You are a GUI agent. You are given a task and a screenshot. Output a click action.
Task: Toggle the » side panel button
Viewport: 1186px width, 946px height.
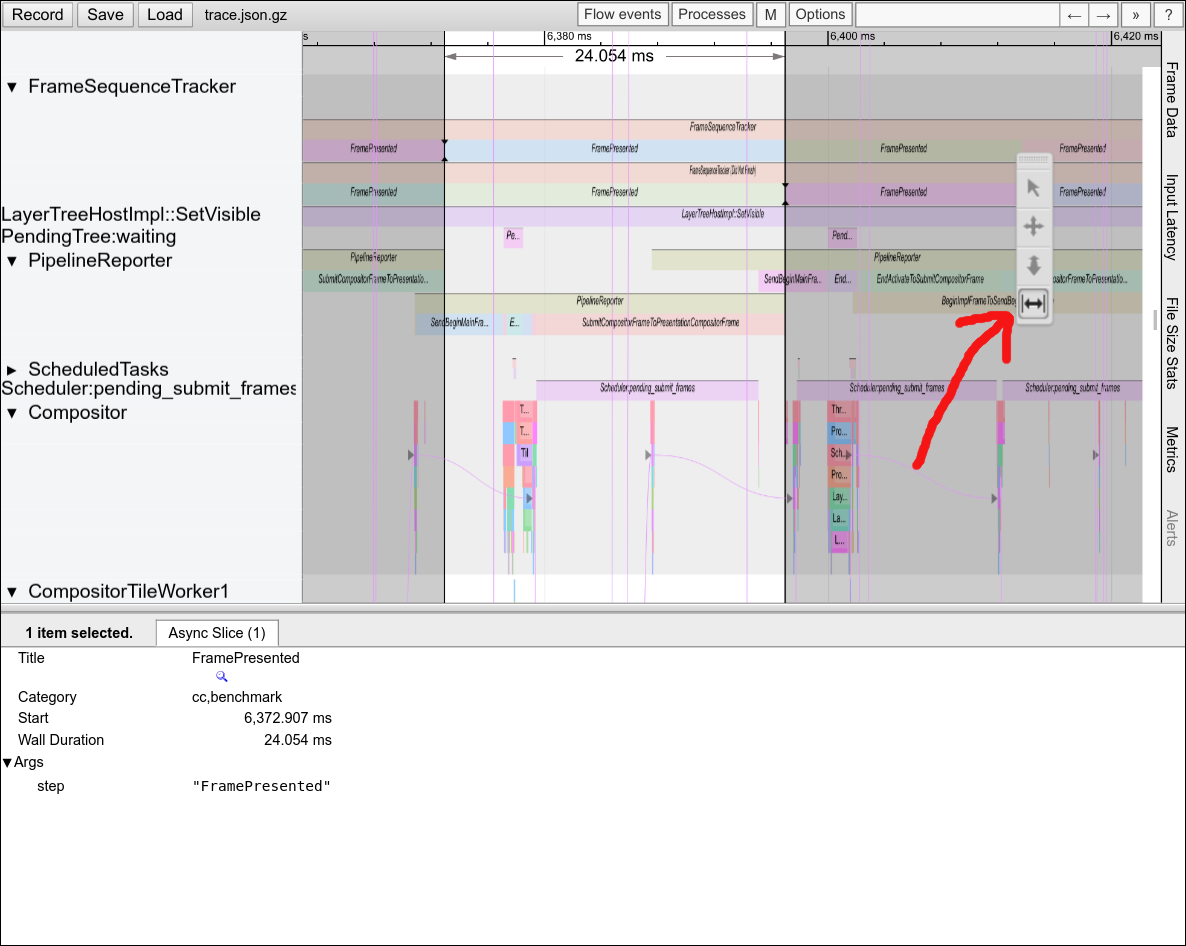[1136, 15]
